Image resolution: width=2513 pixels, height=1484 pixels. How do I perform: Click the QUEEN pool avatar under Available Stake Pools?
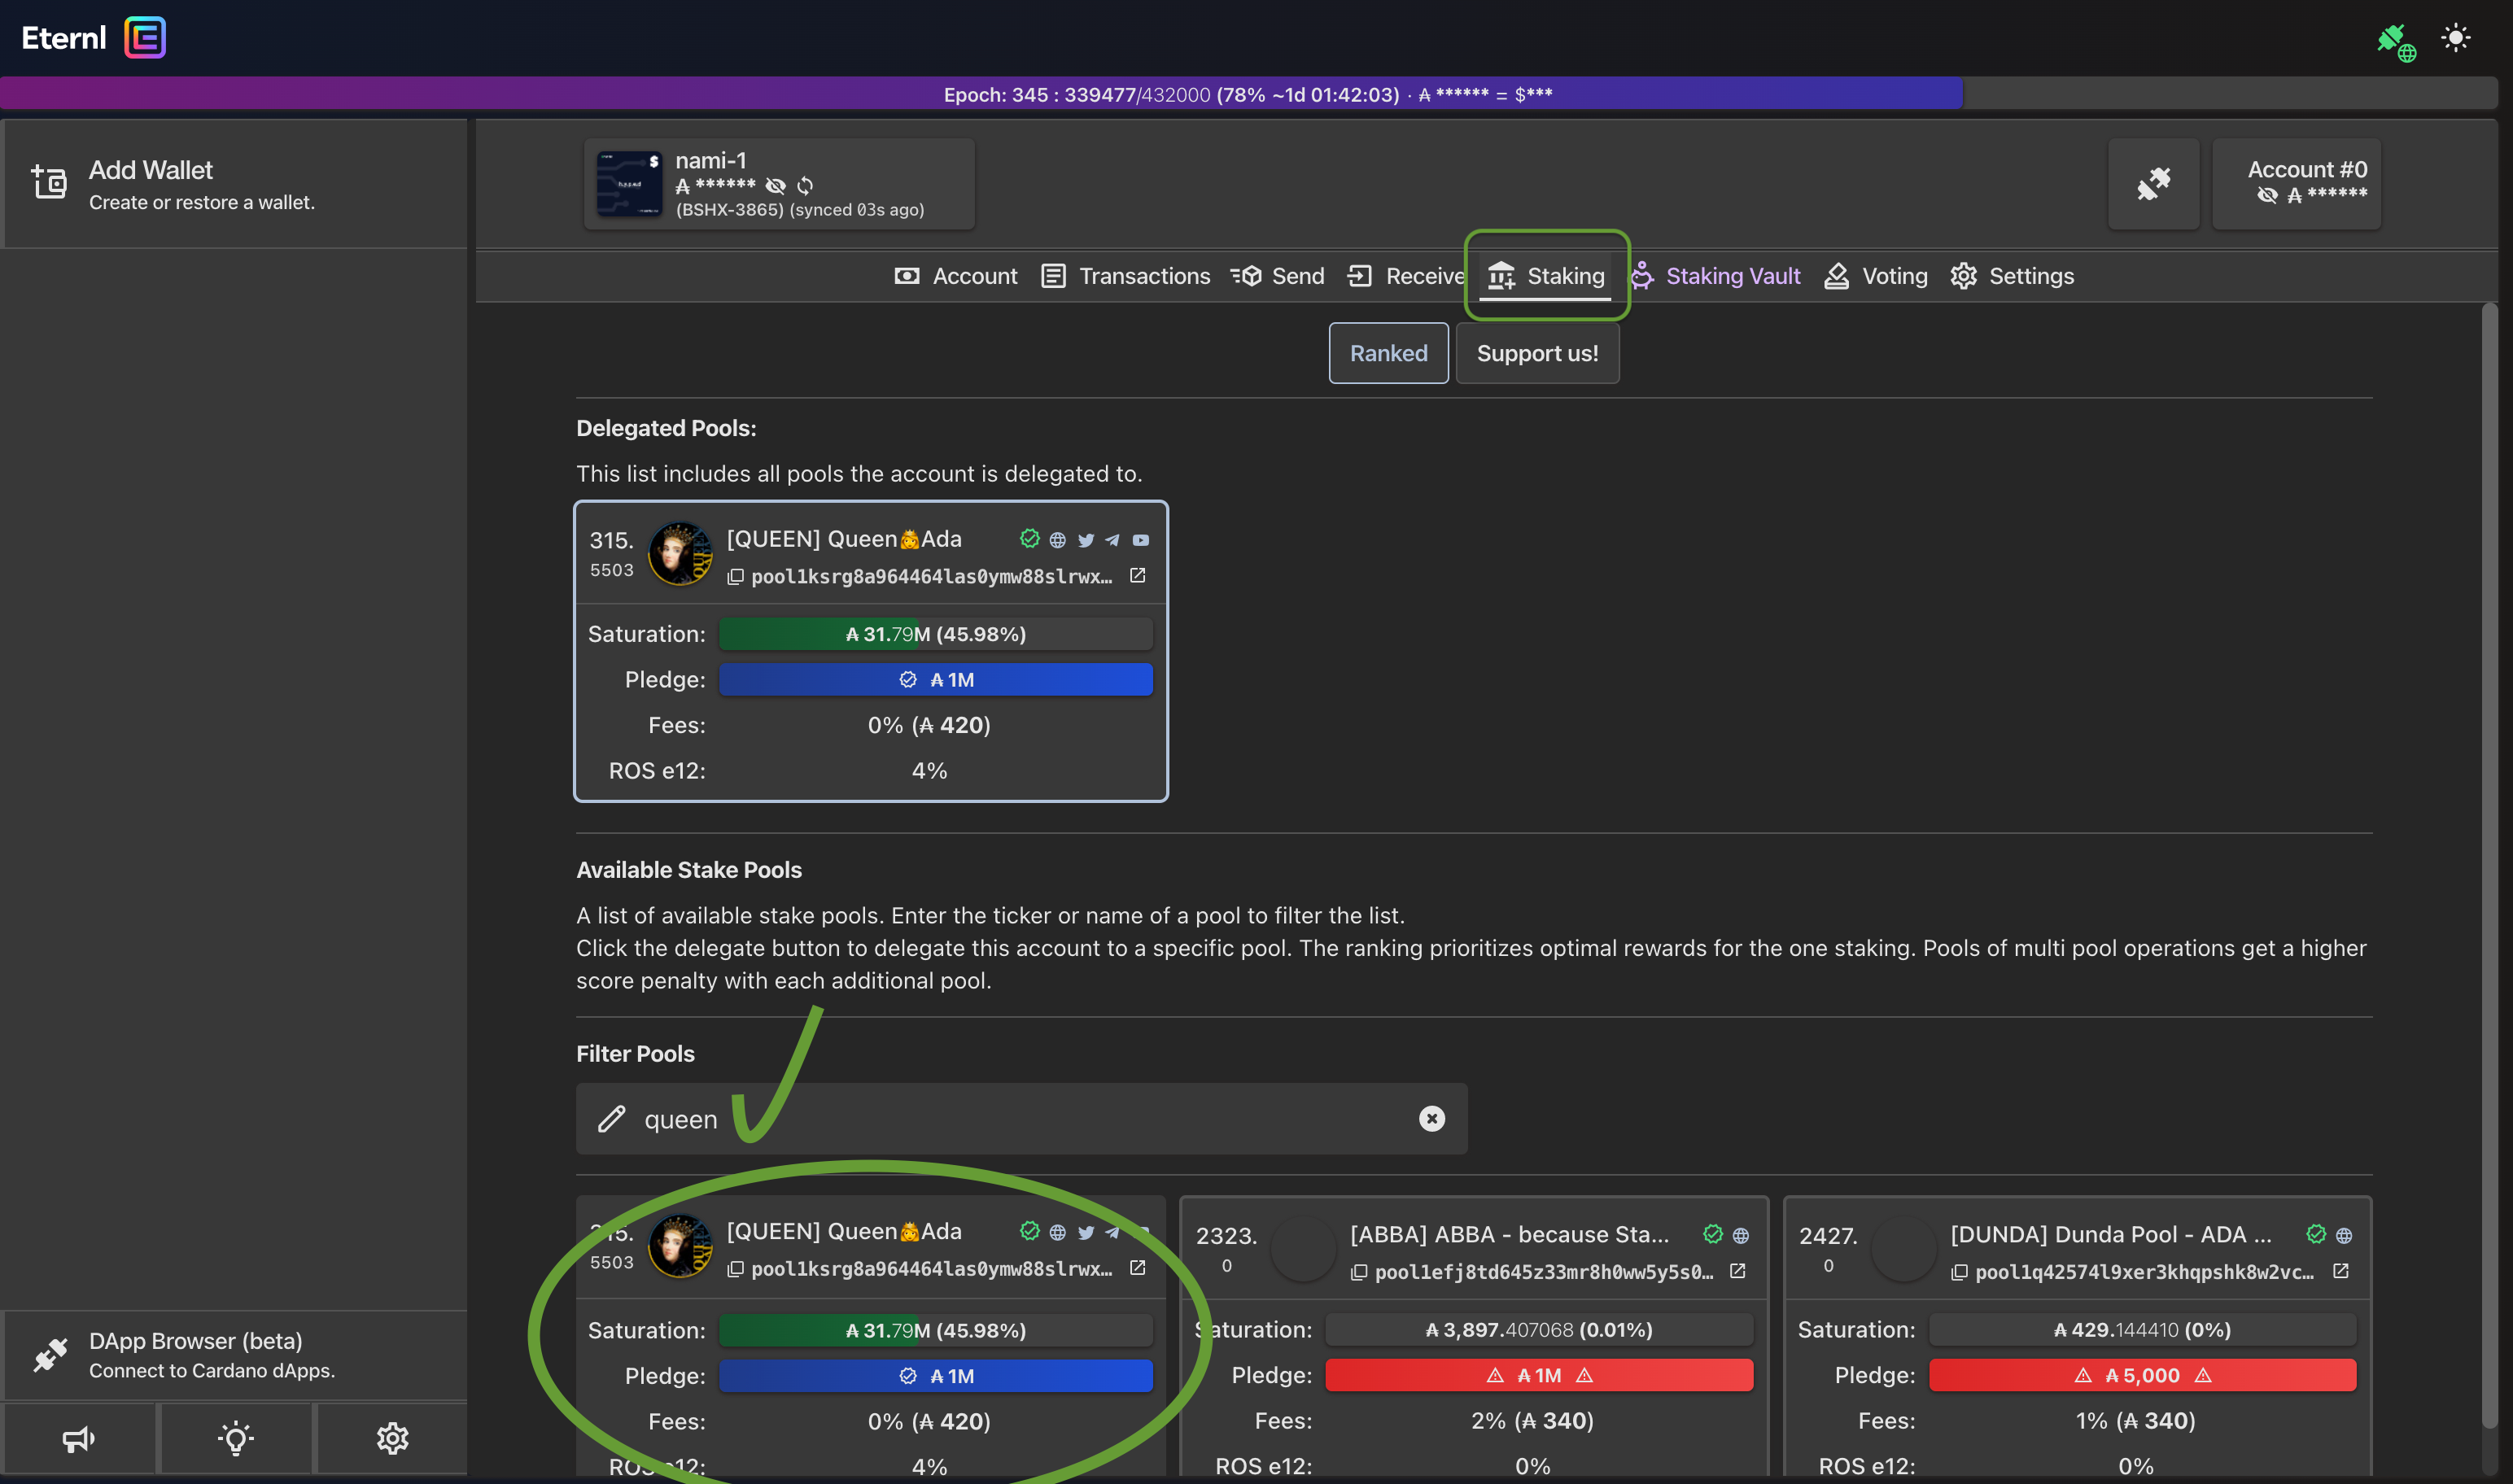(x=680, y=1246)
